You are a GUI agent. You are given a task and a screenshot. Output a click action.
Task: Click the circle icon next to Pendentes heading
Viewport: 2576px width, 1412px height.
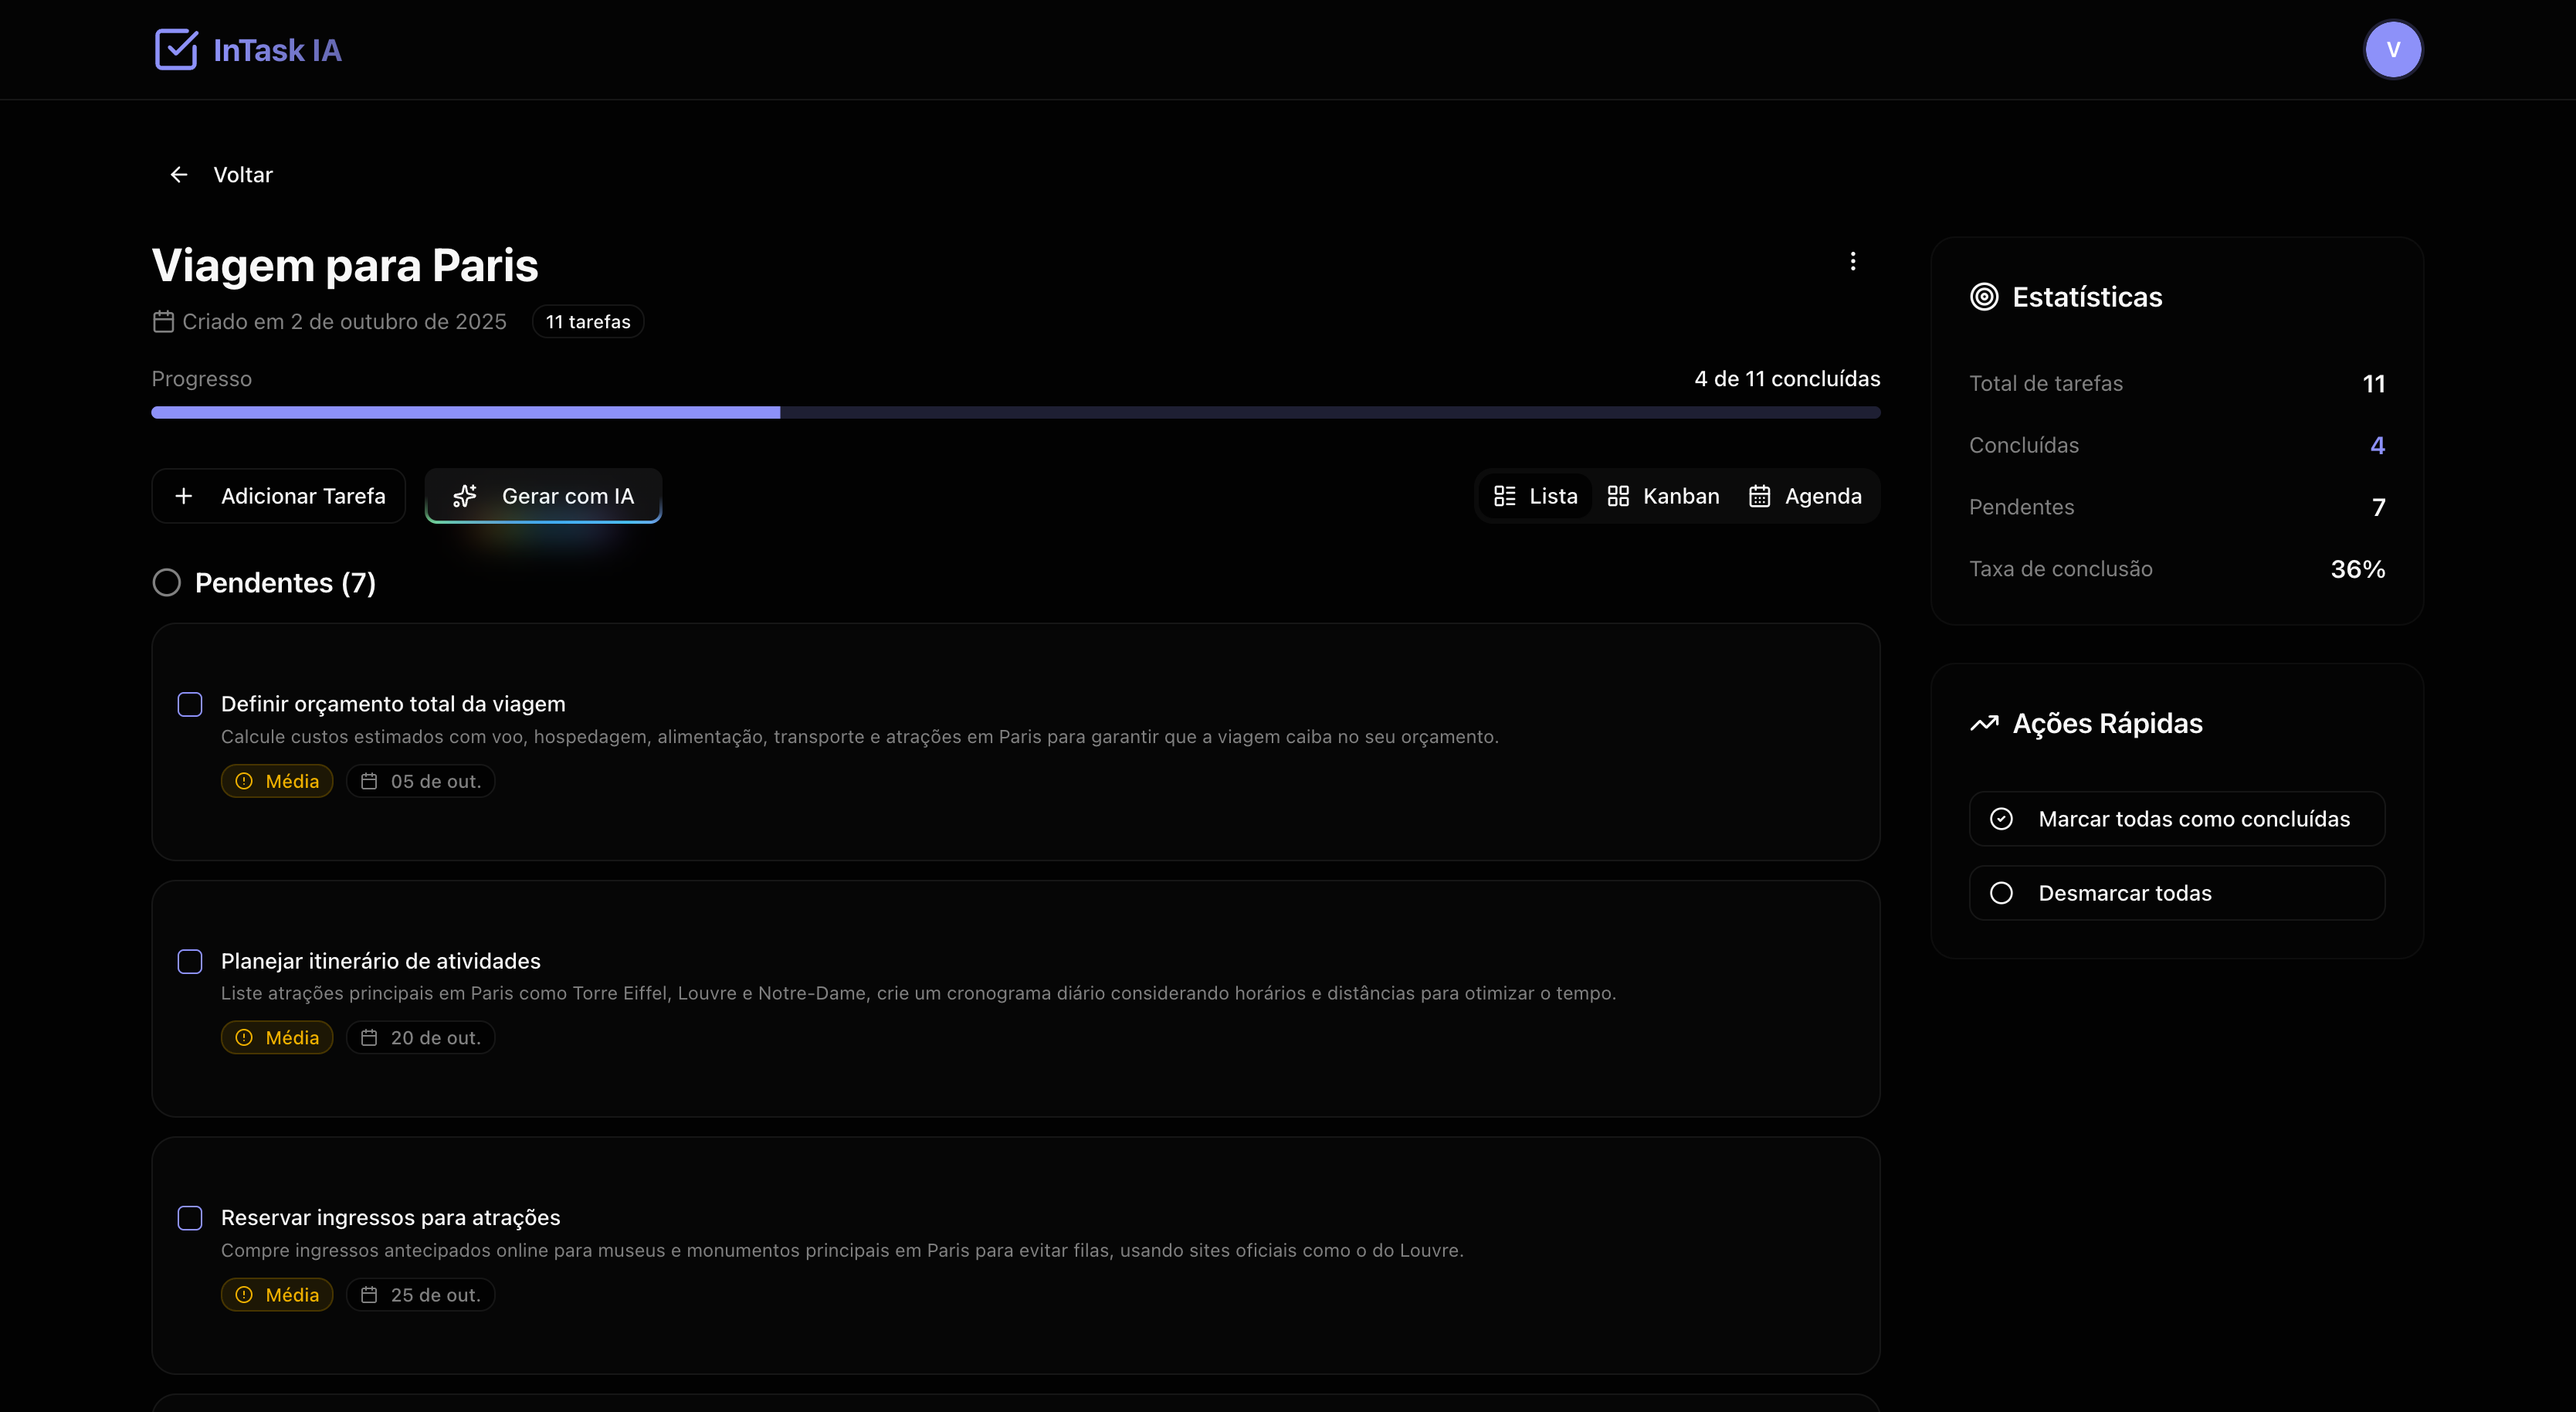point(167,583)
